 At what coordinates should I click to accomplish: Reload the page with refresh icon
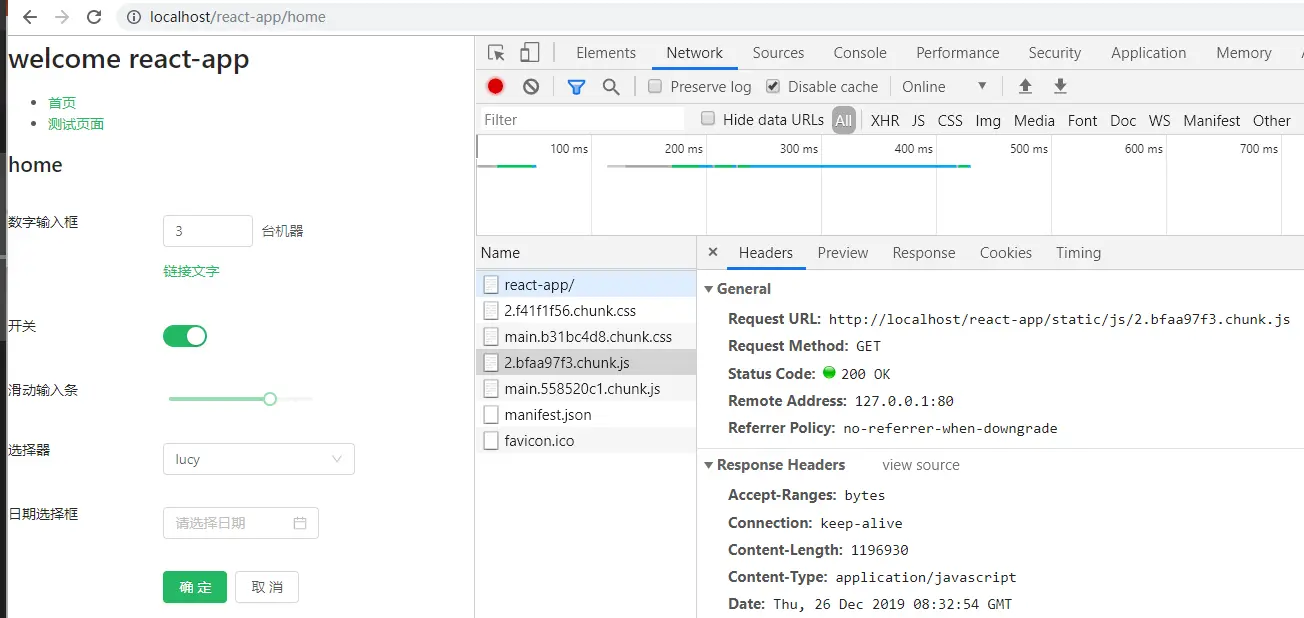(94, 17)
